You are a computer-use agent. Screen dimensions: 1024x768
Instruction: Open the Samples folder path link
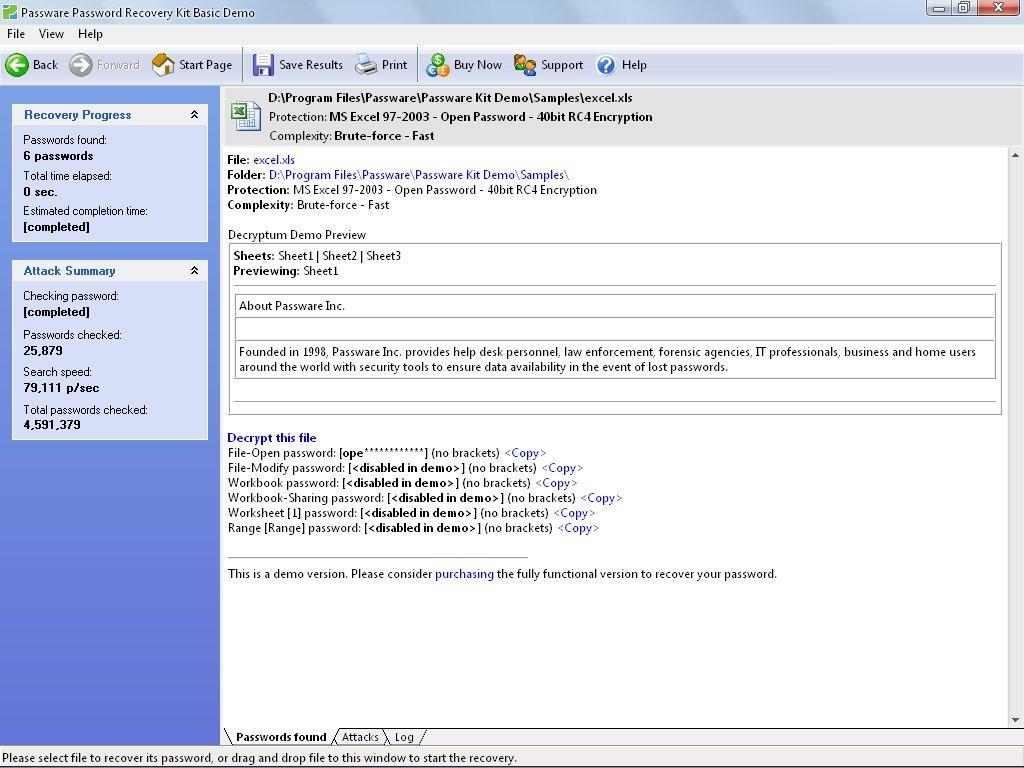419,174
